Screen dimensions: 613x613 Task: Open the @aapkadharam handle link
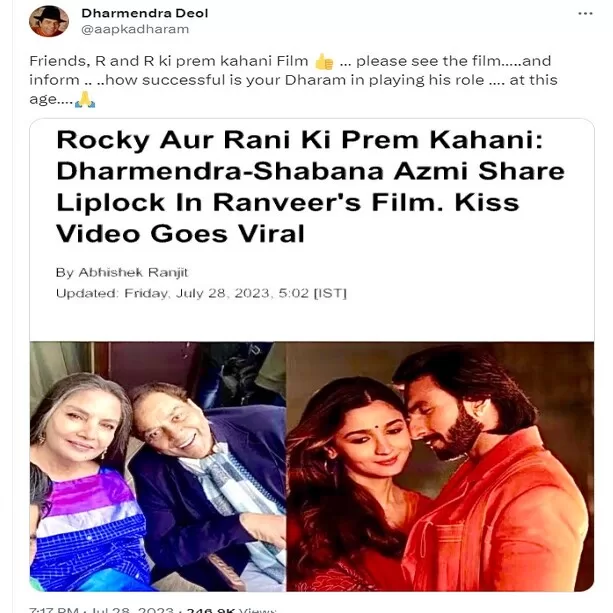click(x=135, y=29)
